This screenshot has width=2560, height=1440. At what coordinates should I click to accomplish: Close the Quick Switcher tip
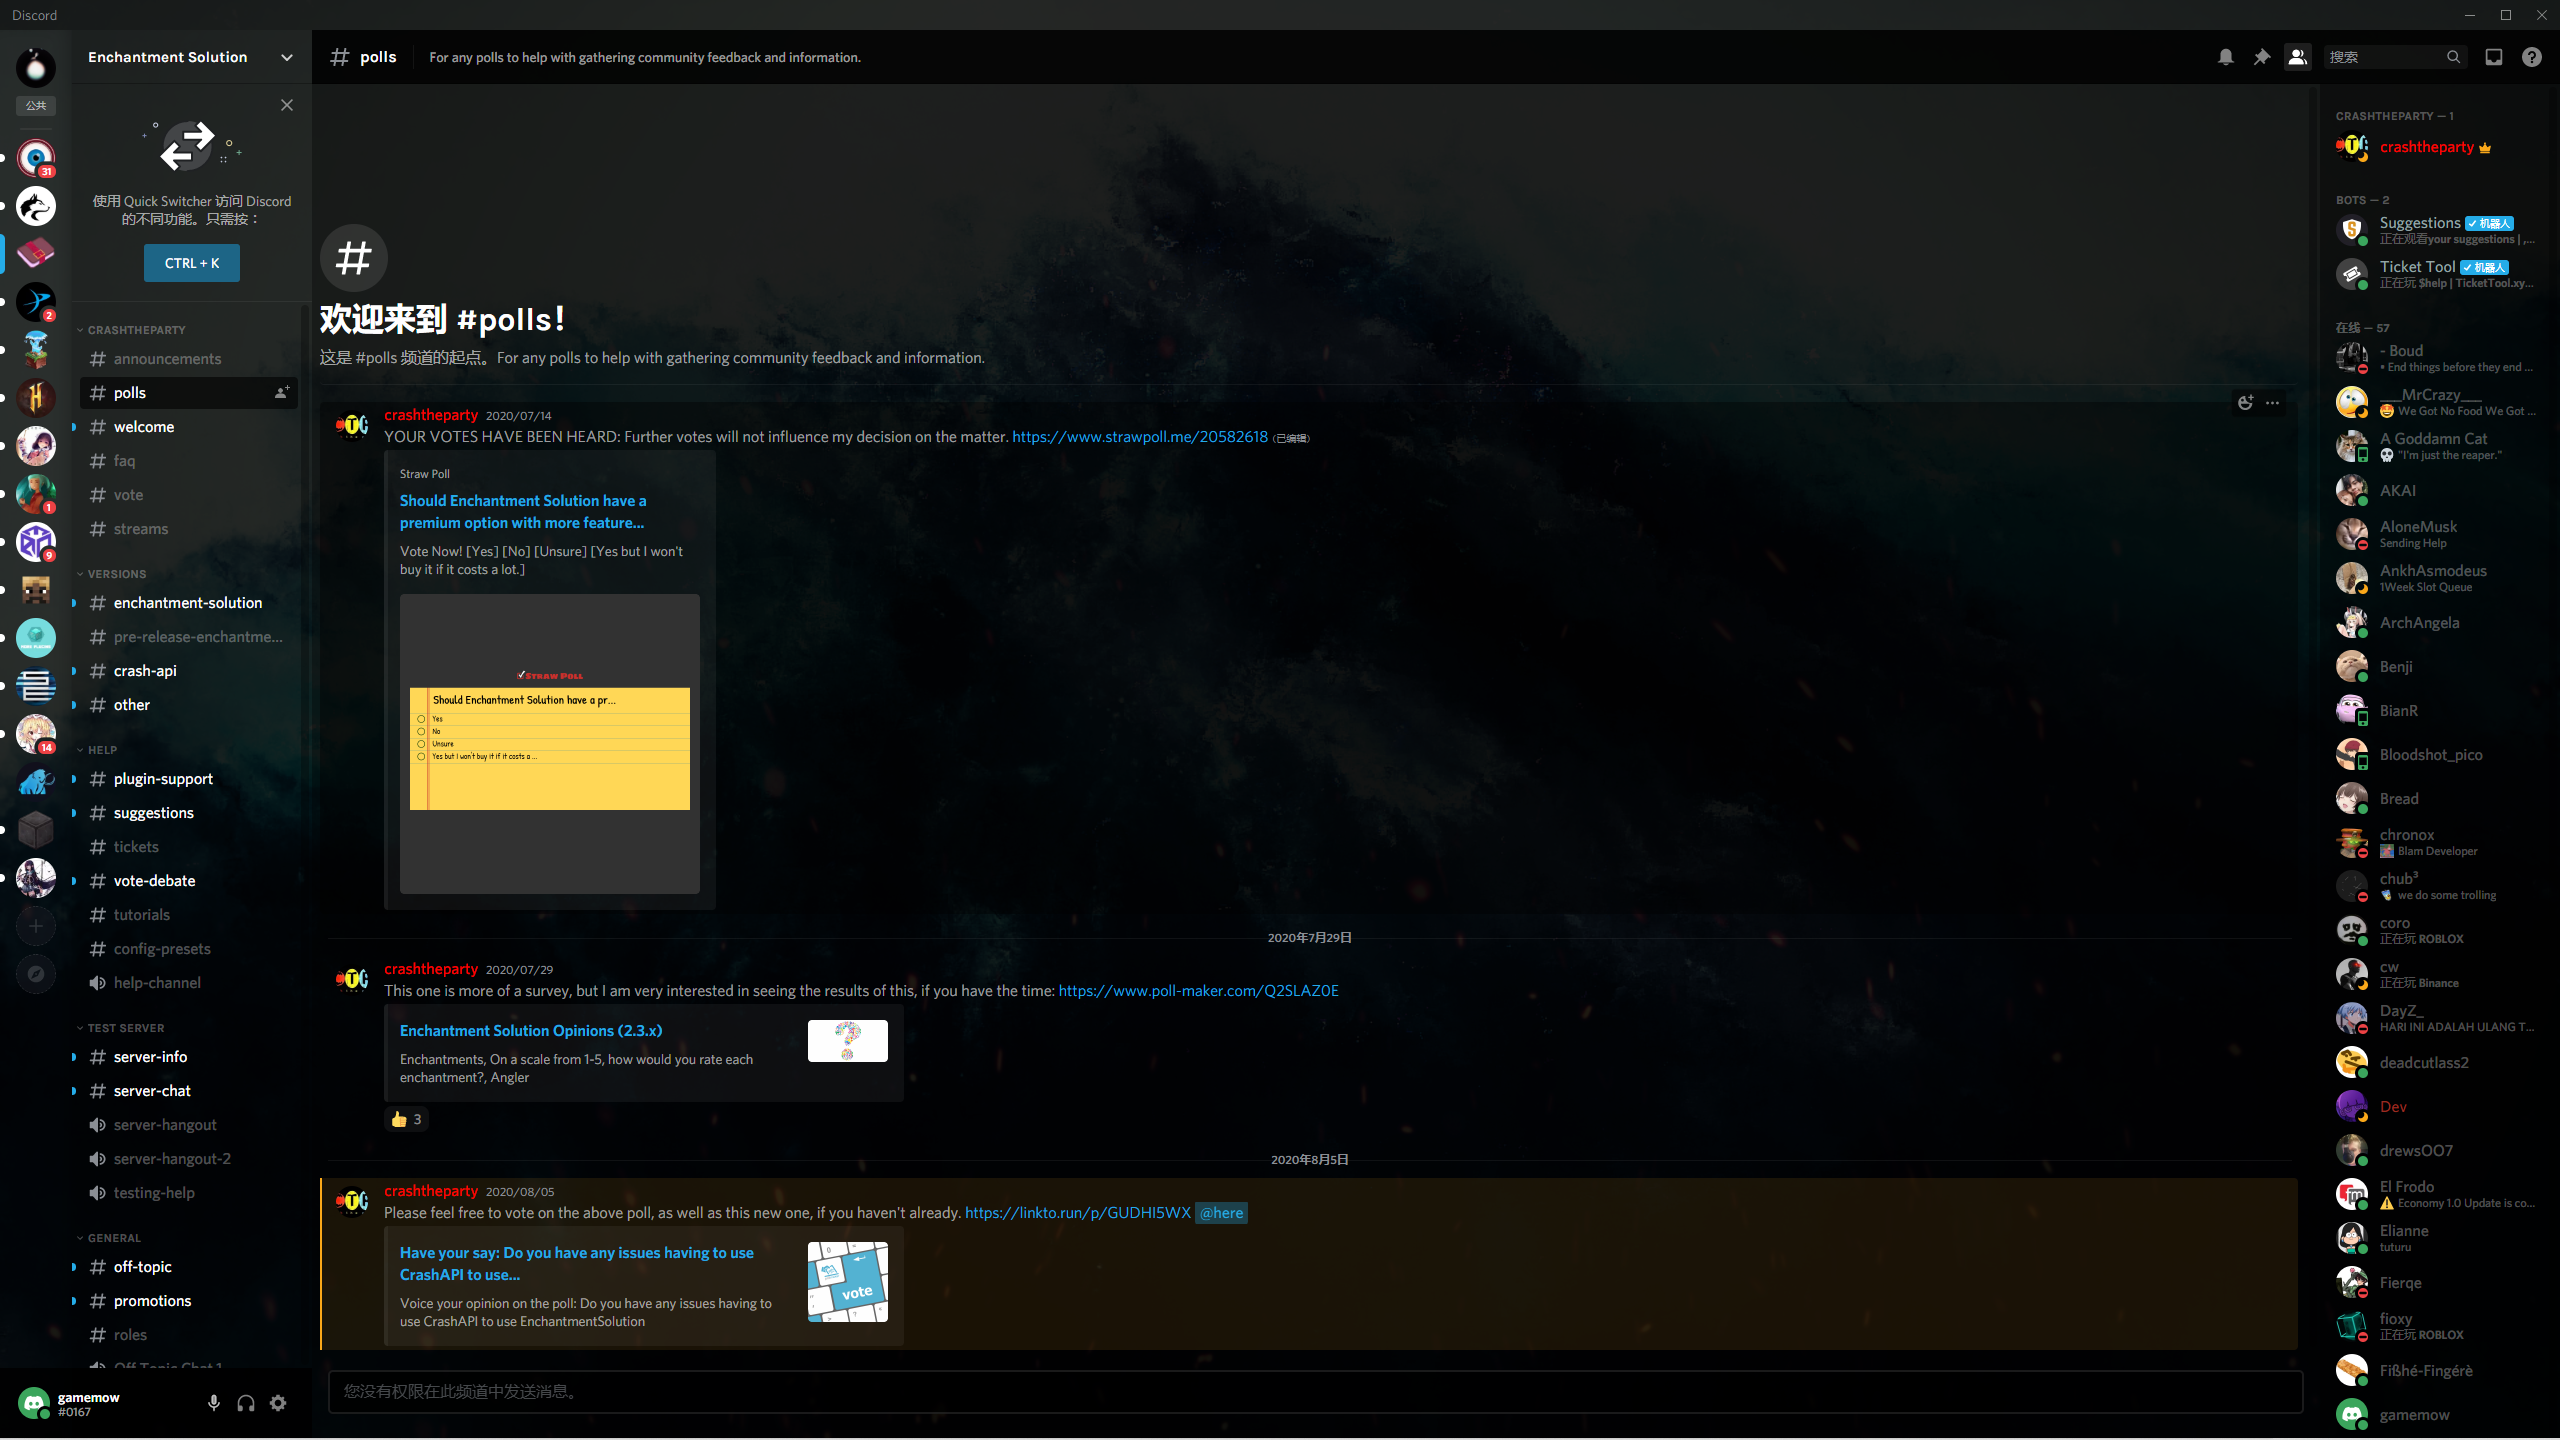coord(287,105)
